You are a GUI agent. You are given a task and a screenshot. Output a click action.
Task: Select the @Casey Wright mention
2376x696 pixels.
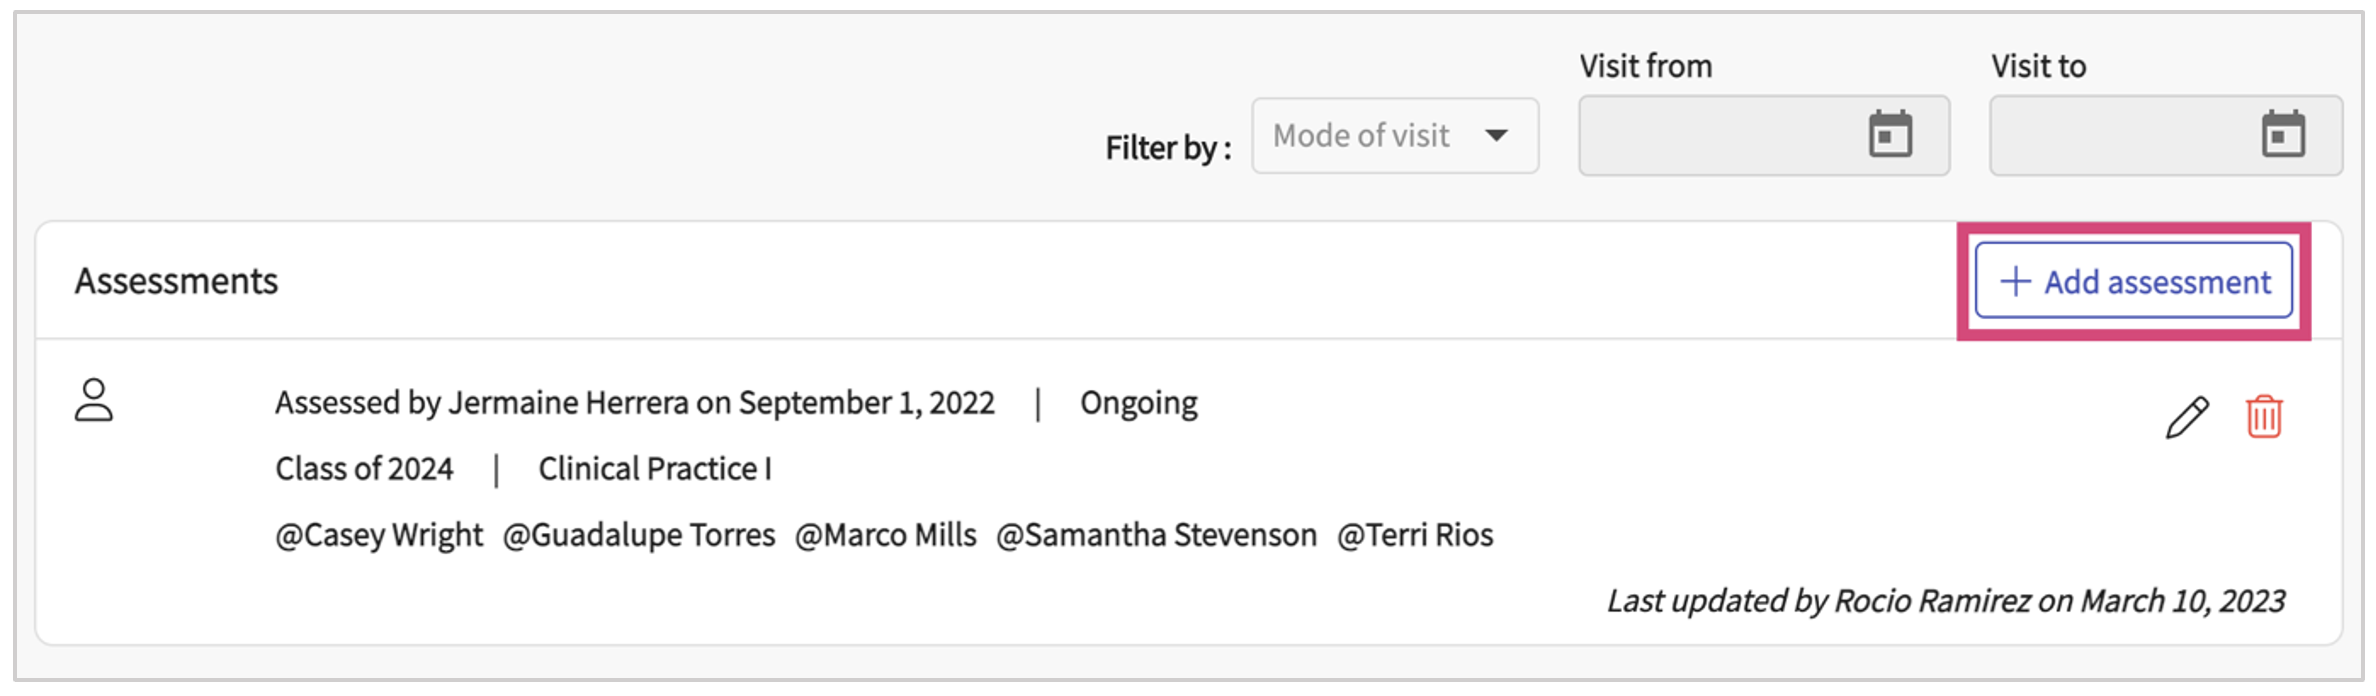pos(379,535)
